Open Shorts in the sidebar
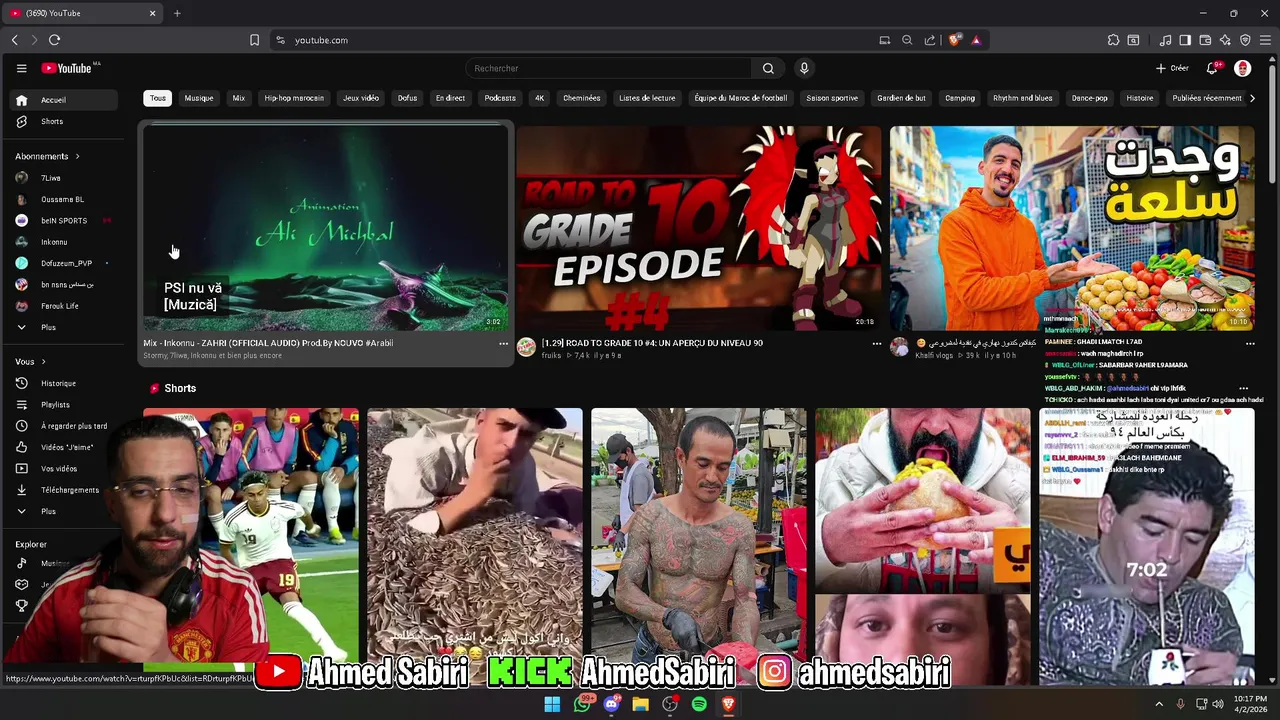The width and height of the screenshot is (1280, 720). [x=63, y=121]
